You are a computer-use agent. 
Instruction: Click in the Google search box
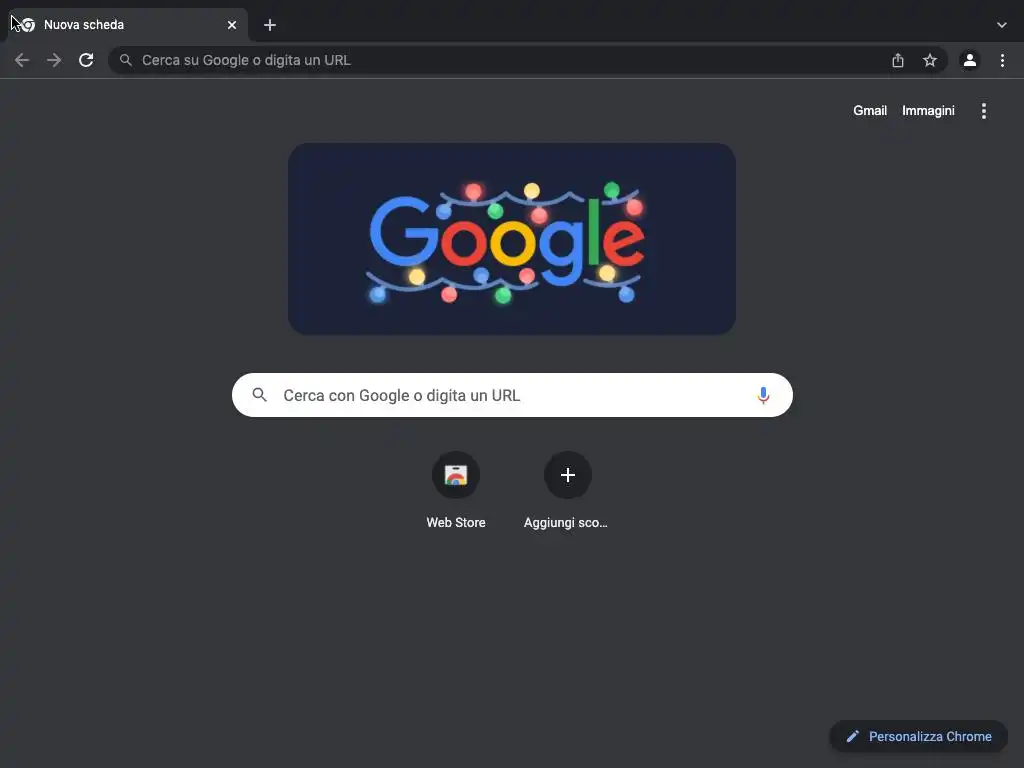[x=512, y=395]
